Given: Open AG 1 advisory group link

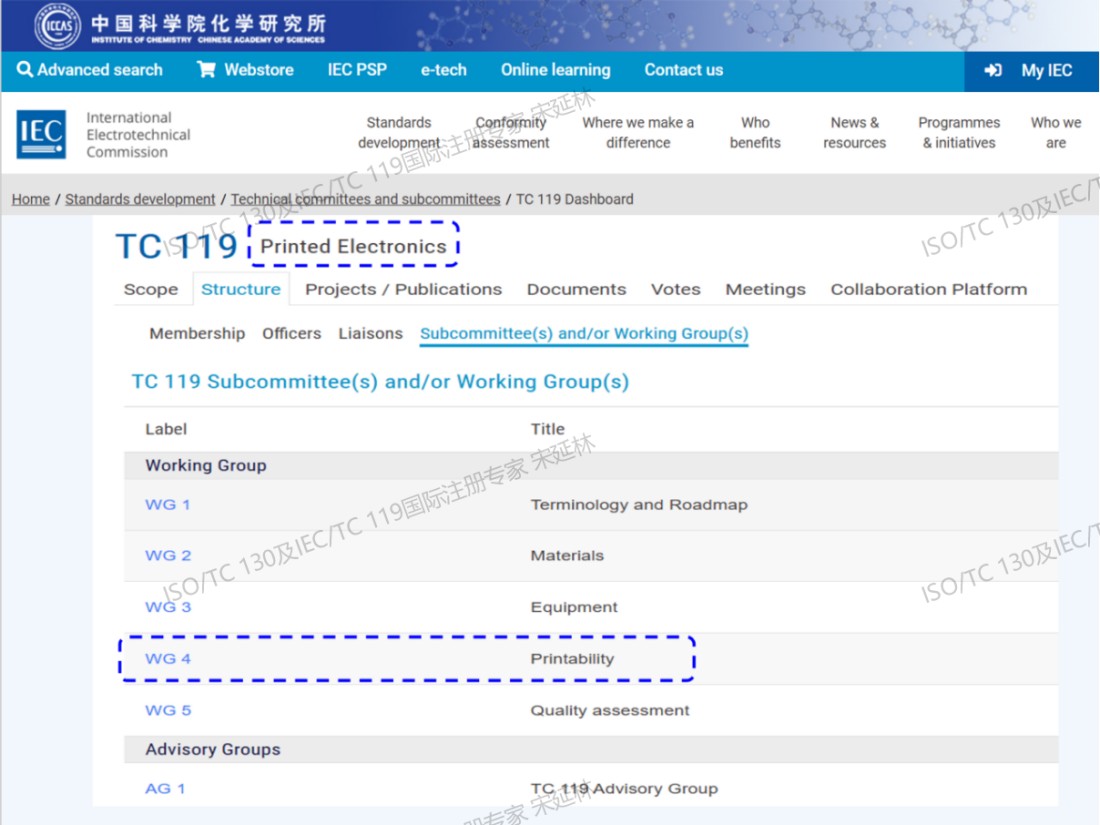Looking at the screenshot, I should click(165, 789).
